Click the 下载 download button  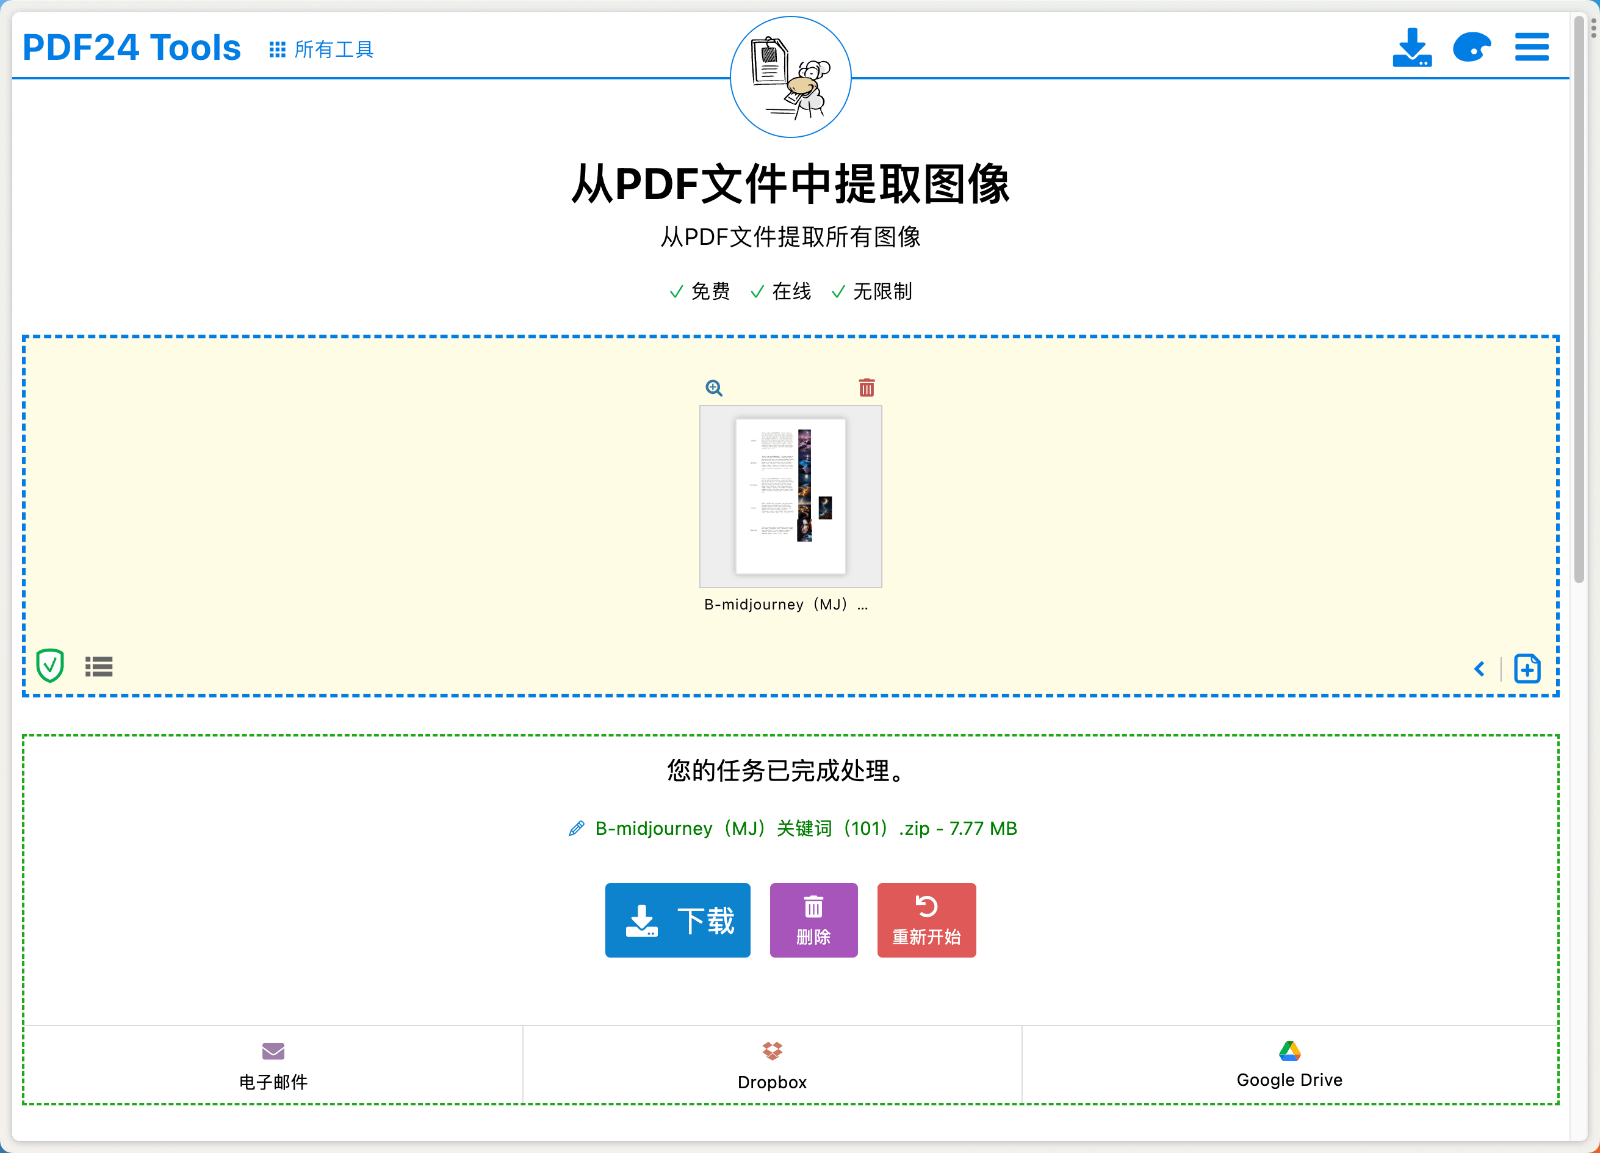tap(677, 920)
